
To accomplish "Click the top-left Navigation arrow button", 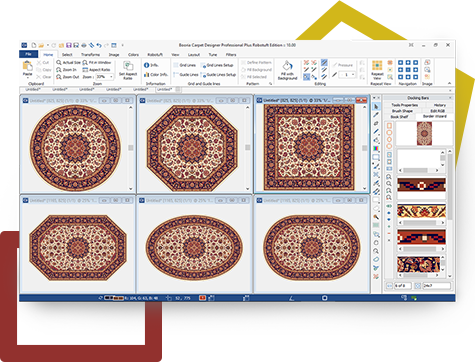I will 401,62.
